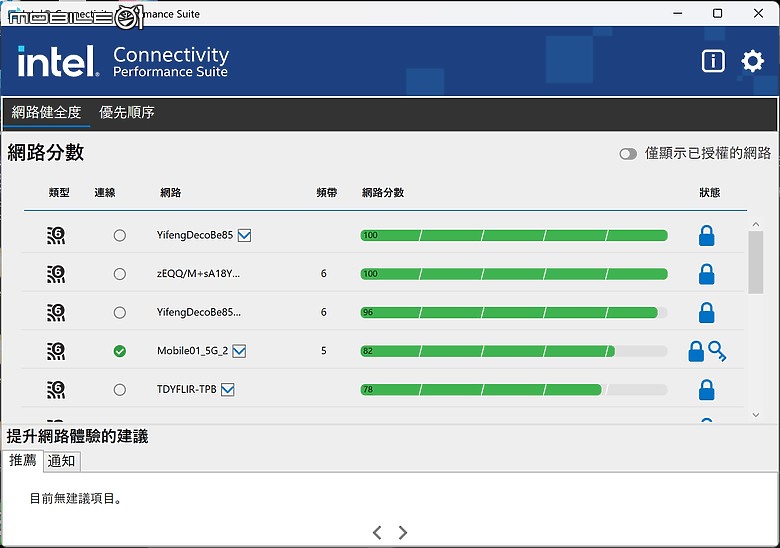
Task: Click Wi-Fi 6 type icon for zEQQ/M+sA18Y row
Action: (56, 274)
